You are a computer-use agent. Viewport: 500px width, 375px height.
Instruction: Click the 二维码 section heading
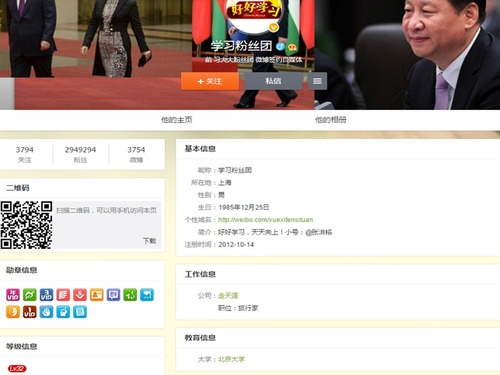tap(18, 188)
